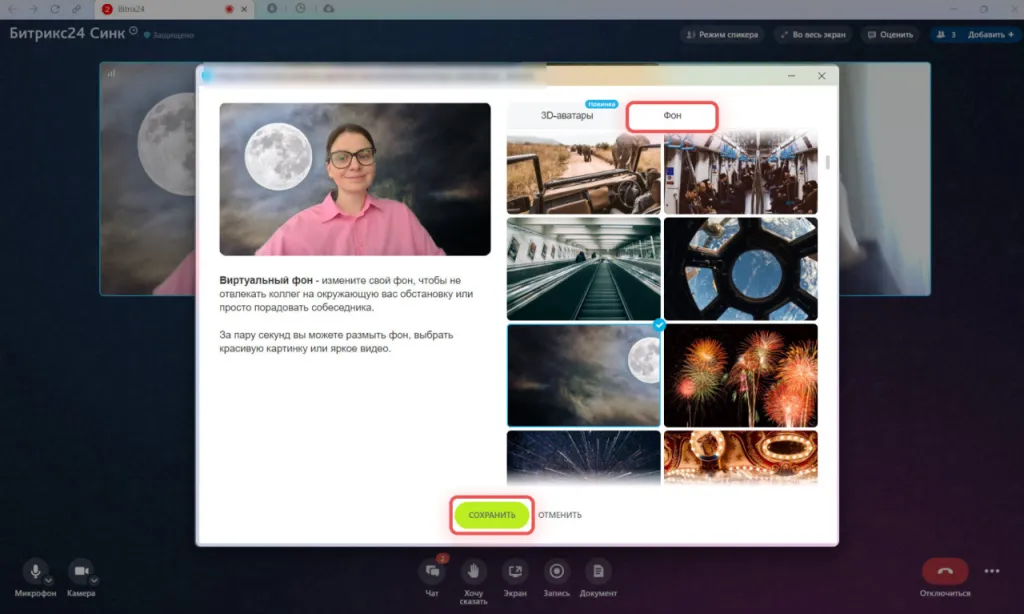Open the chat with unread messages
1024x614 pixels.
click(432, 571)
